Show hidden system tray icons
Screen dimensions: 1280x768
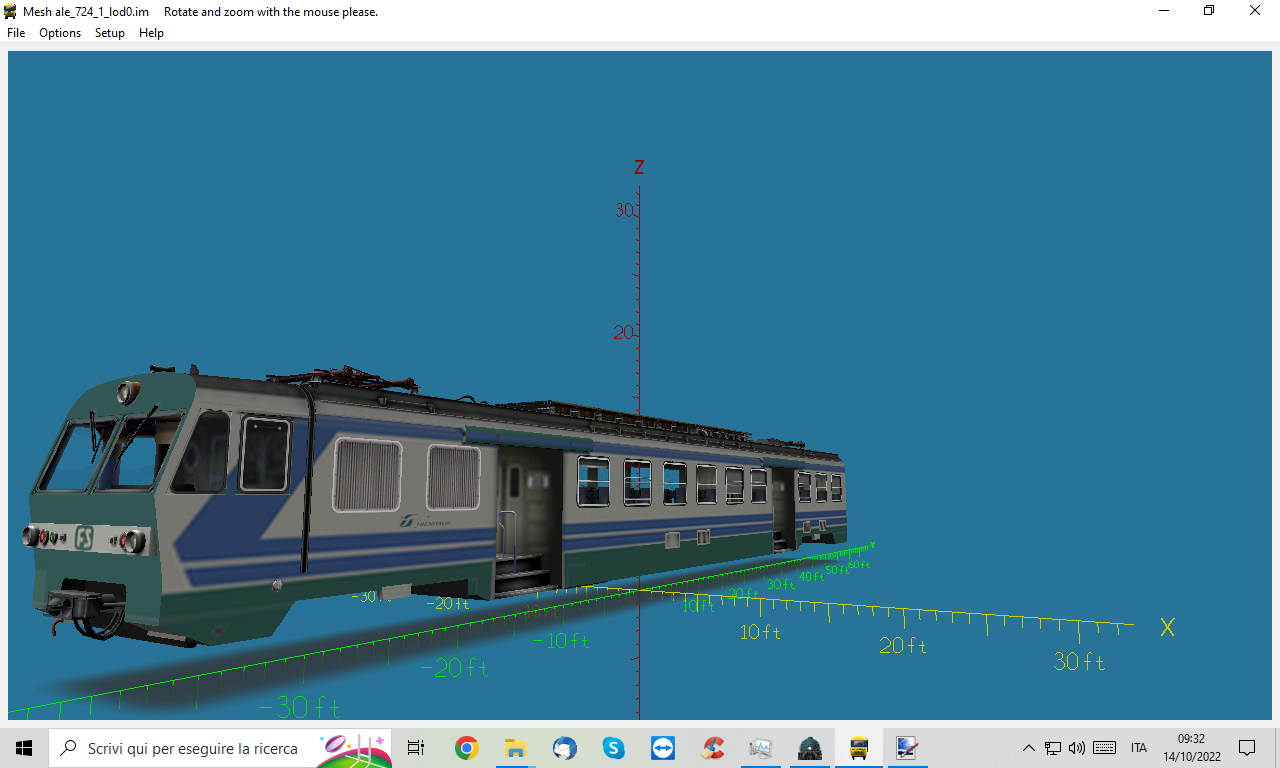(x=1028, y=748)
